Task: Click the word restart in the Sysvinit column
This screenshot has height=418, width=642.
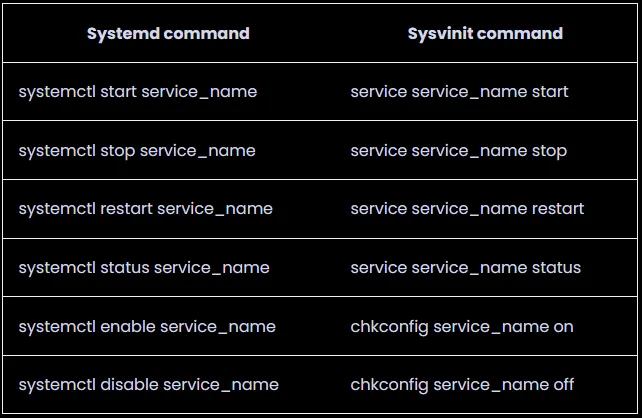Action: coord(558,209)
